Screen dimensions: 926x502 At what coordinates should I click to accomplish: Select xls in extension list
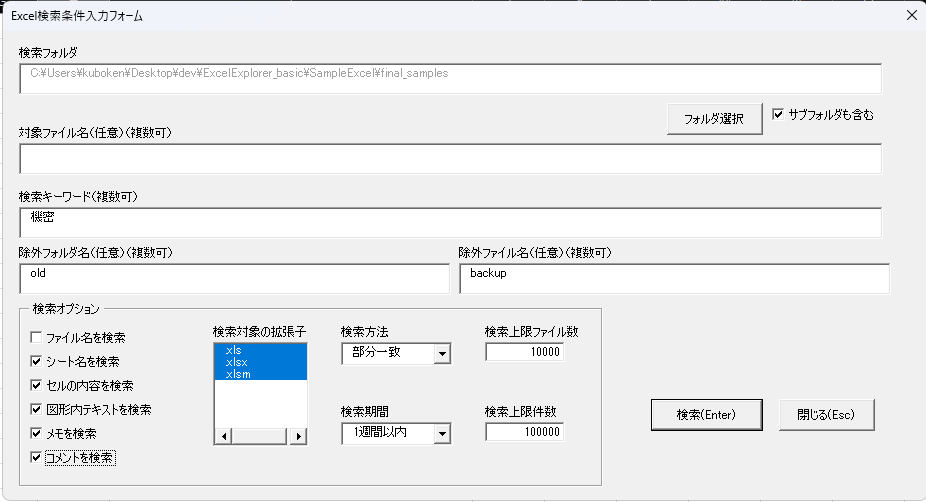(x=260, y=350)
